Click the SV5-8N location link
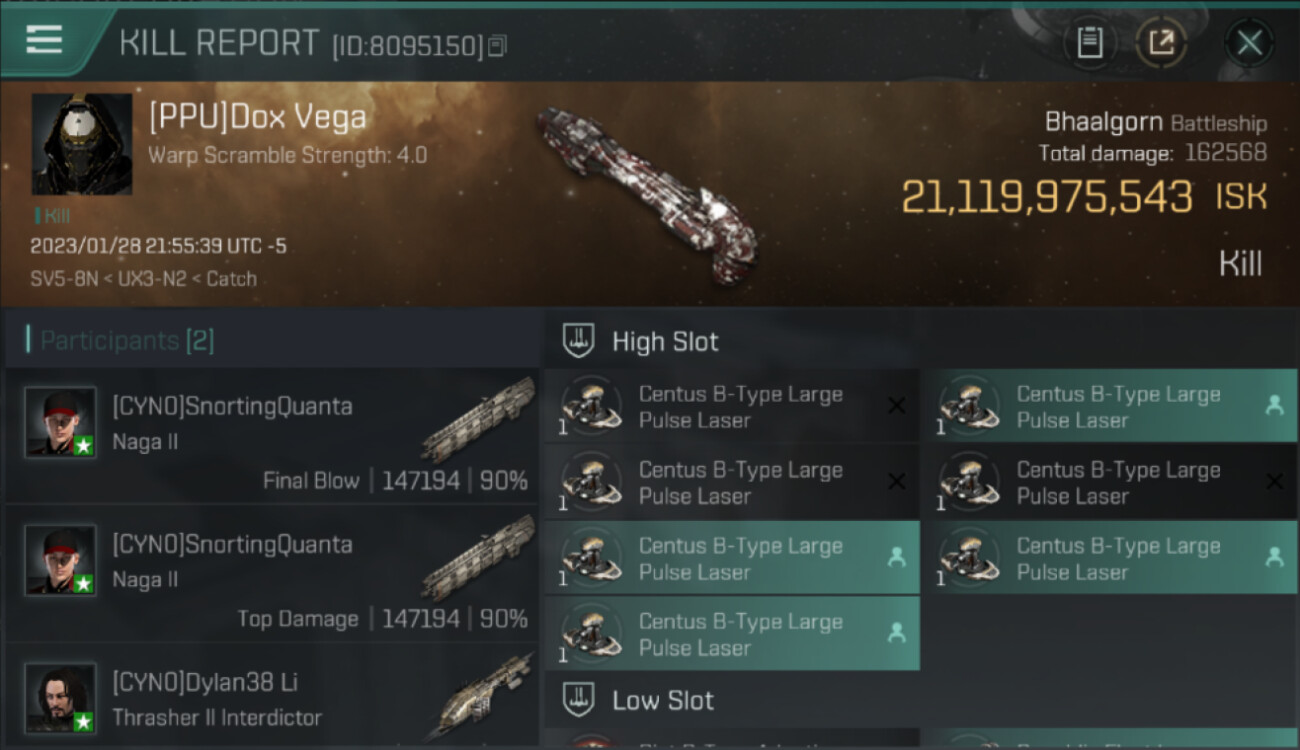The image size is (1300, 750). (64, 279)
